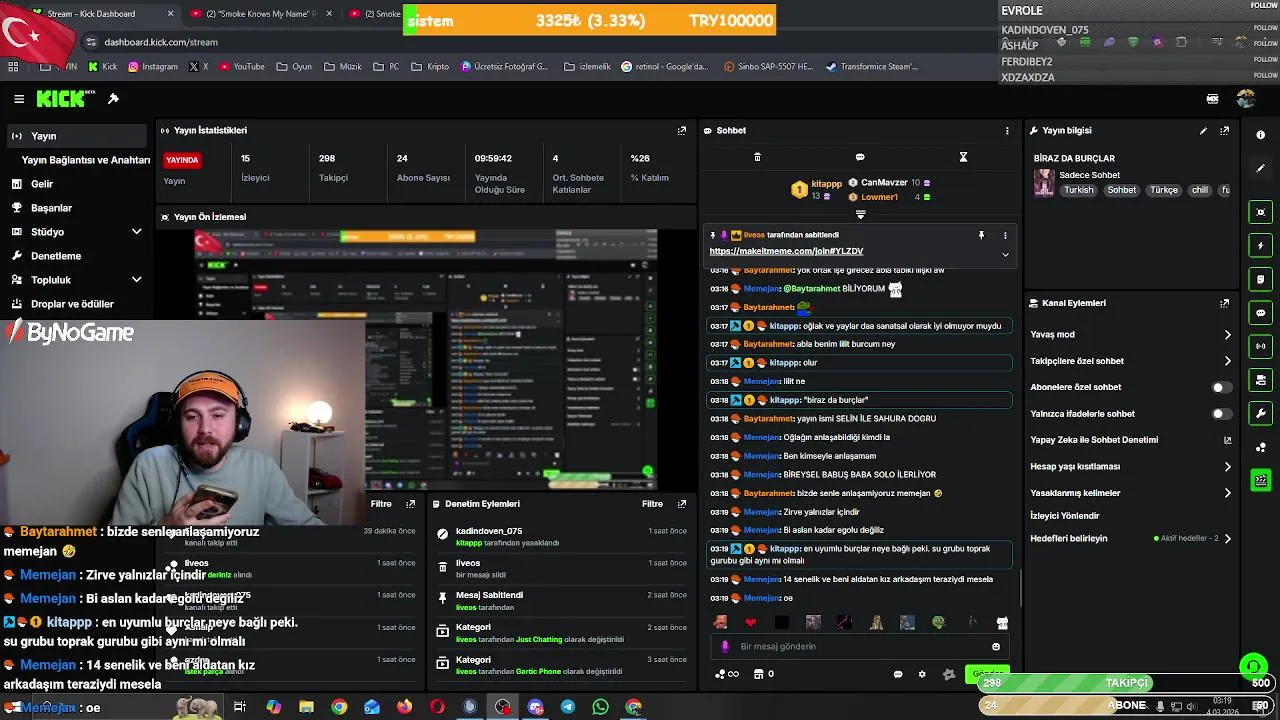Open the Sohbet panel three-dot menu
This screenshot has width=1280, height=720.
pos(1007,130)
